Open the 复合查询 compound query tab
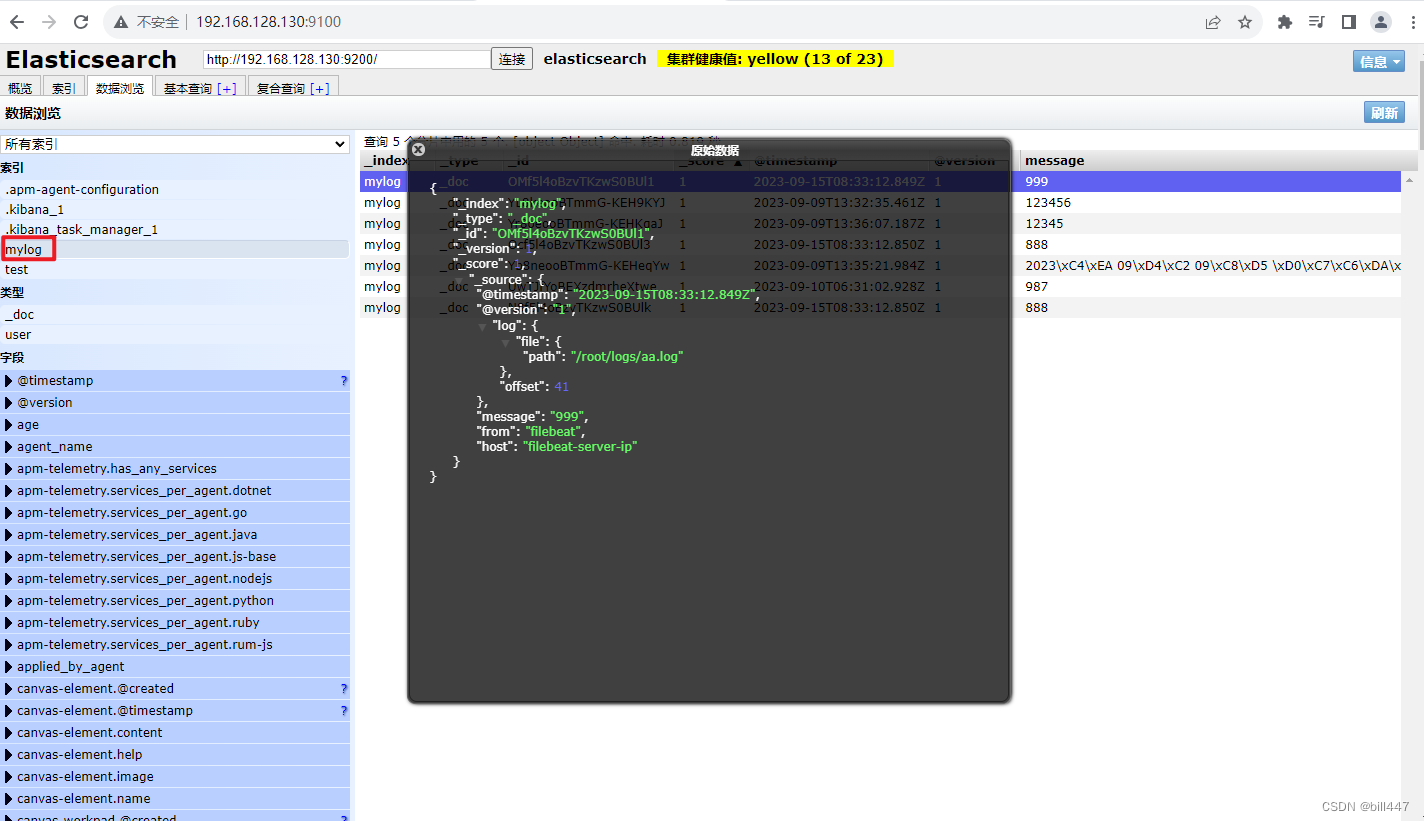 [280, 88]
